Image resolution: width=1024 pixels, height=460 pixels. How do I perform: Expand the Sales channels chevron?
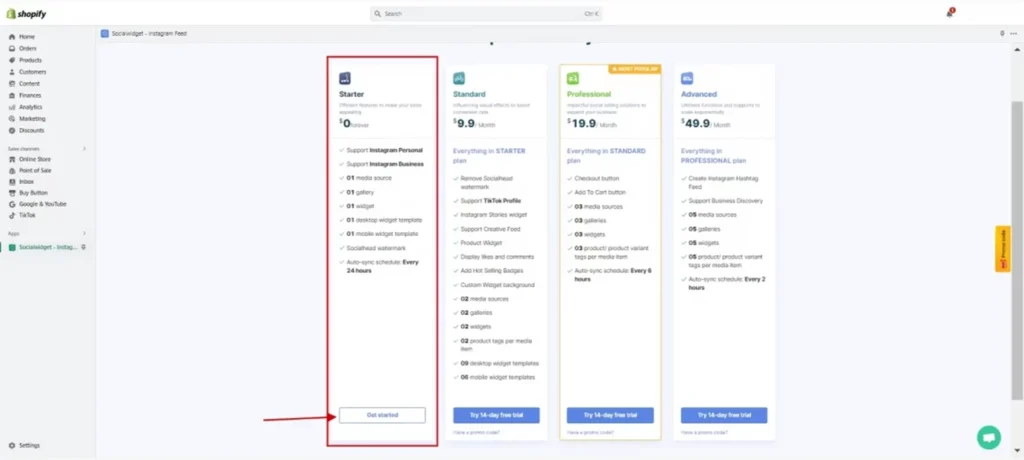click(x=84, y=149)
